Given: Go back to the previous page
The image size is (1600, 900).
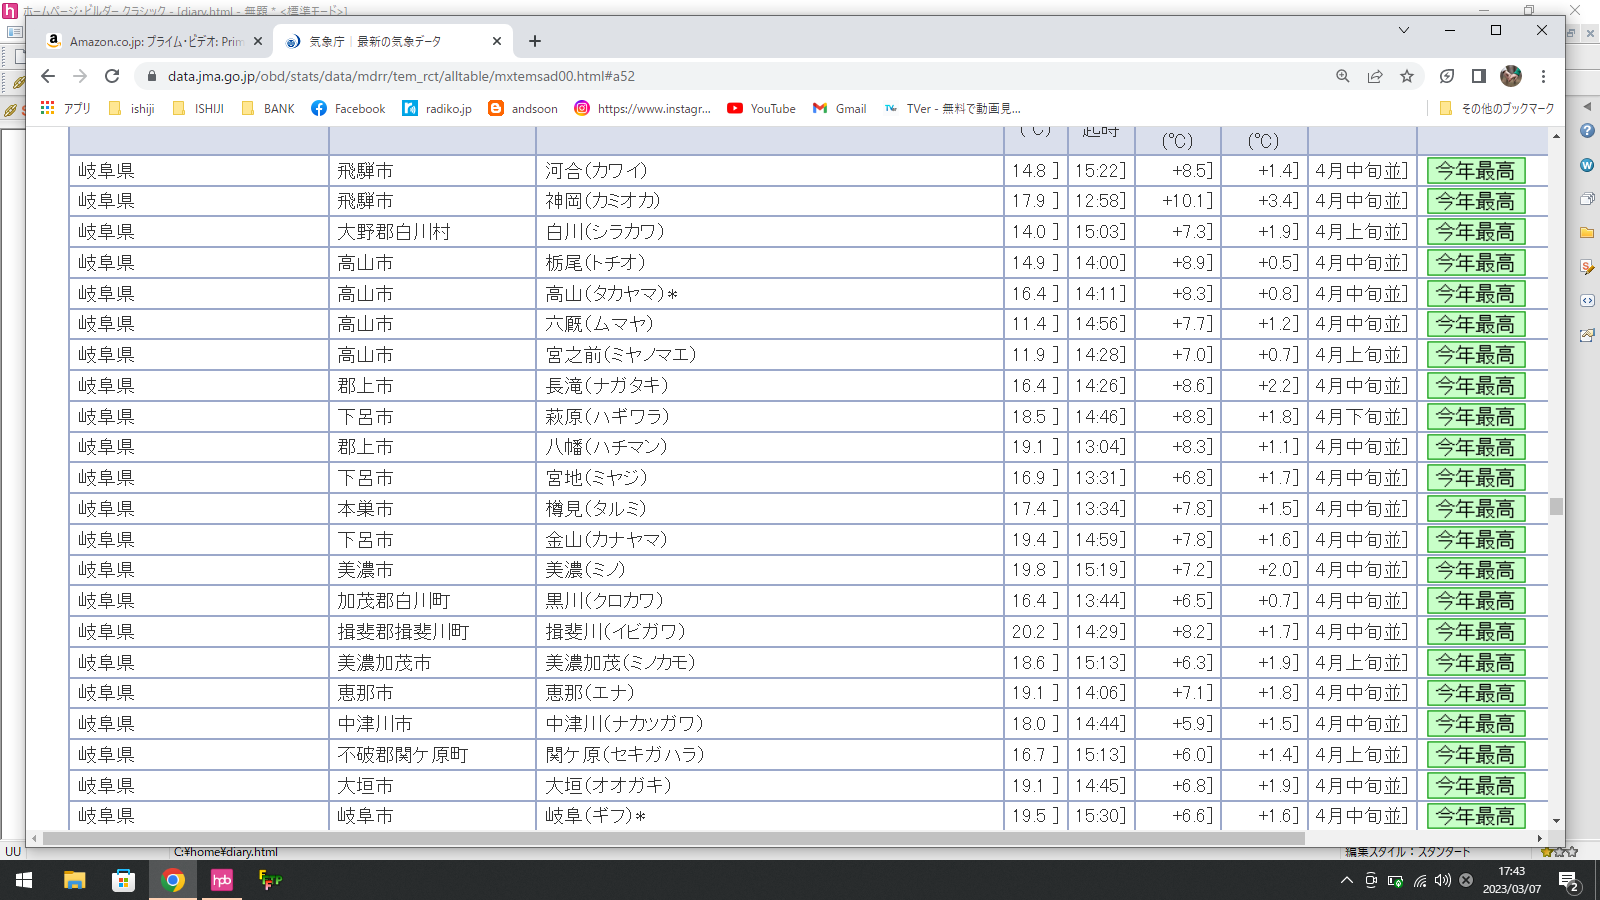Looking at the screenshot, I should (x=48, y=76).
